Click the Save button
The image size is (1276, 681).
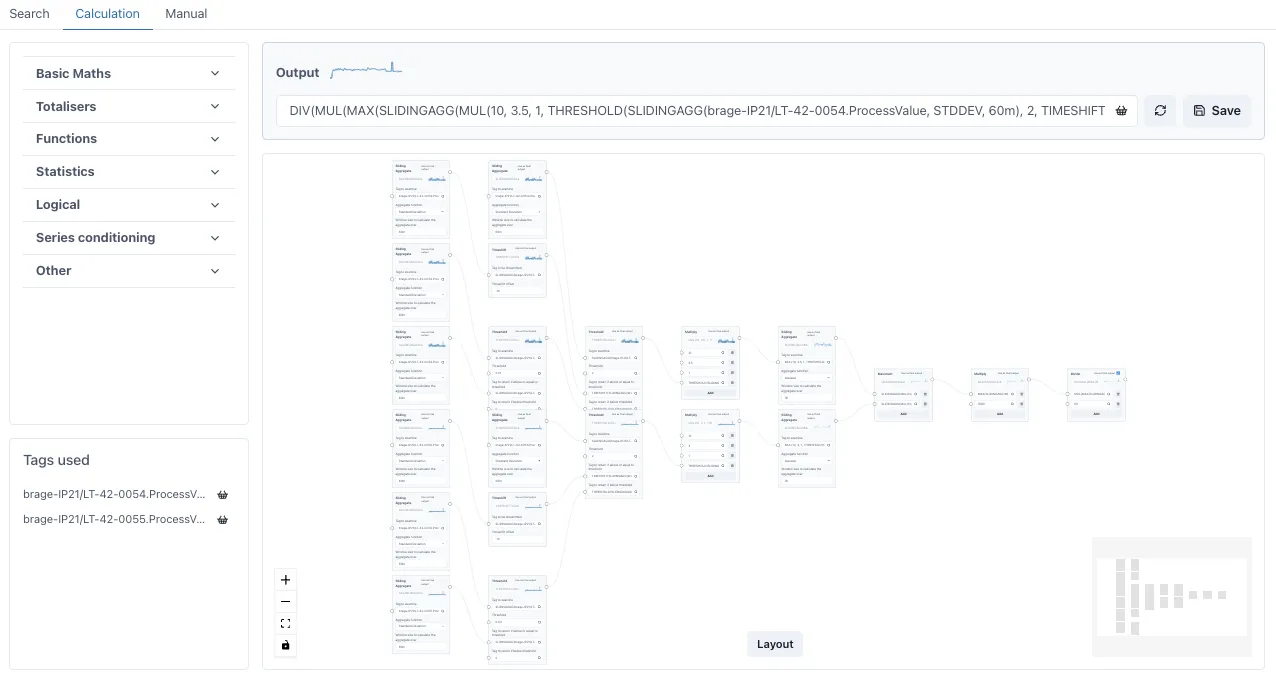click(1216, 110)
